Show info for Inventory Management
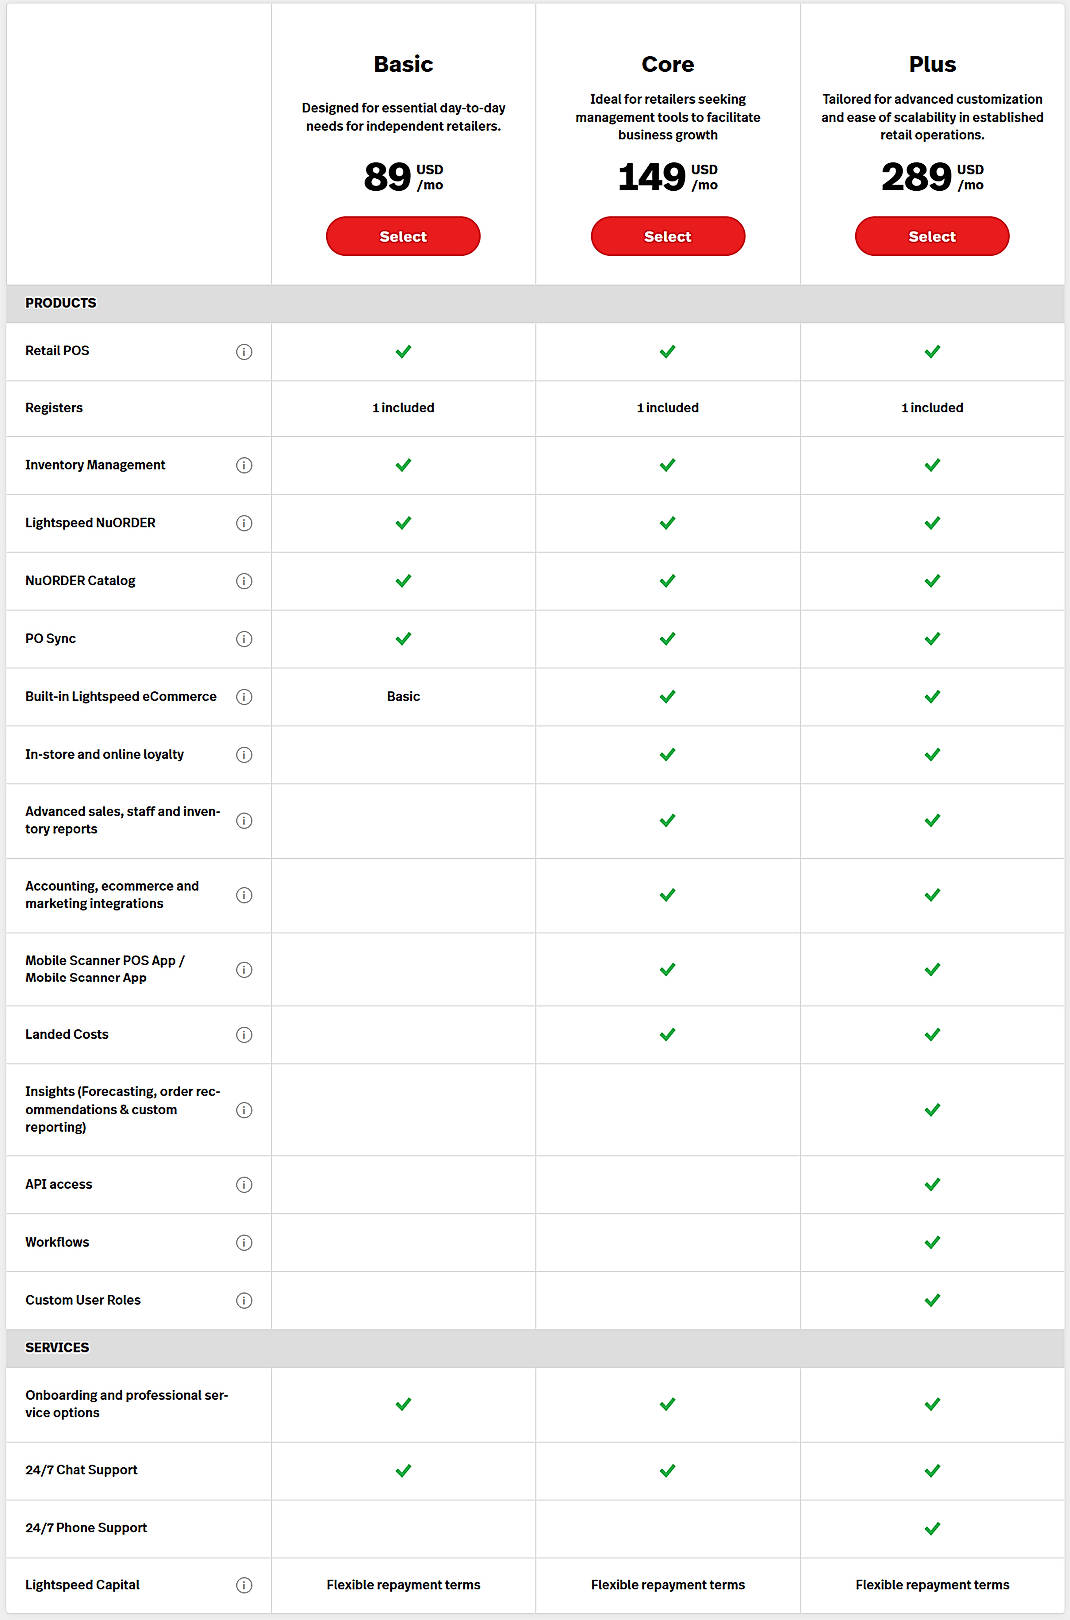The height and width of the screenshot is (1620, 1070). [244, 466]
